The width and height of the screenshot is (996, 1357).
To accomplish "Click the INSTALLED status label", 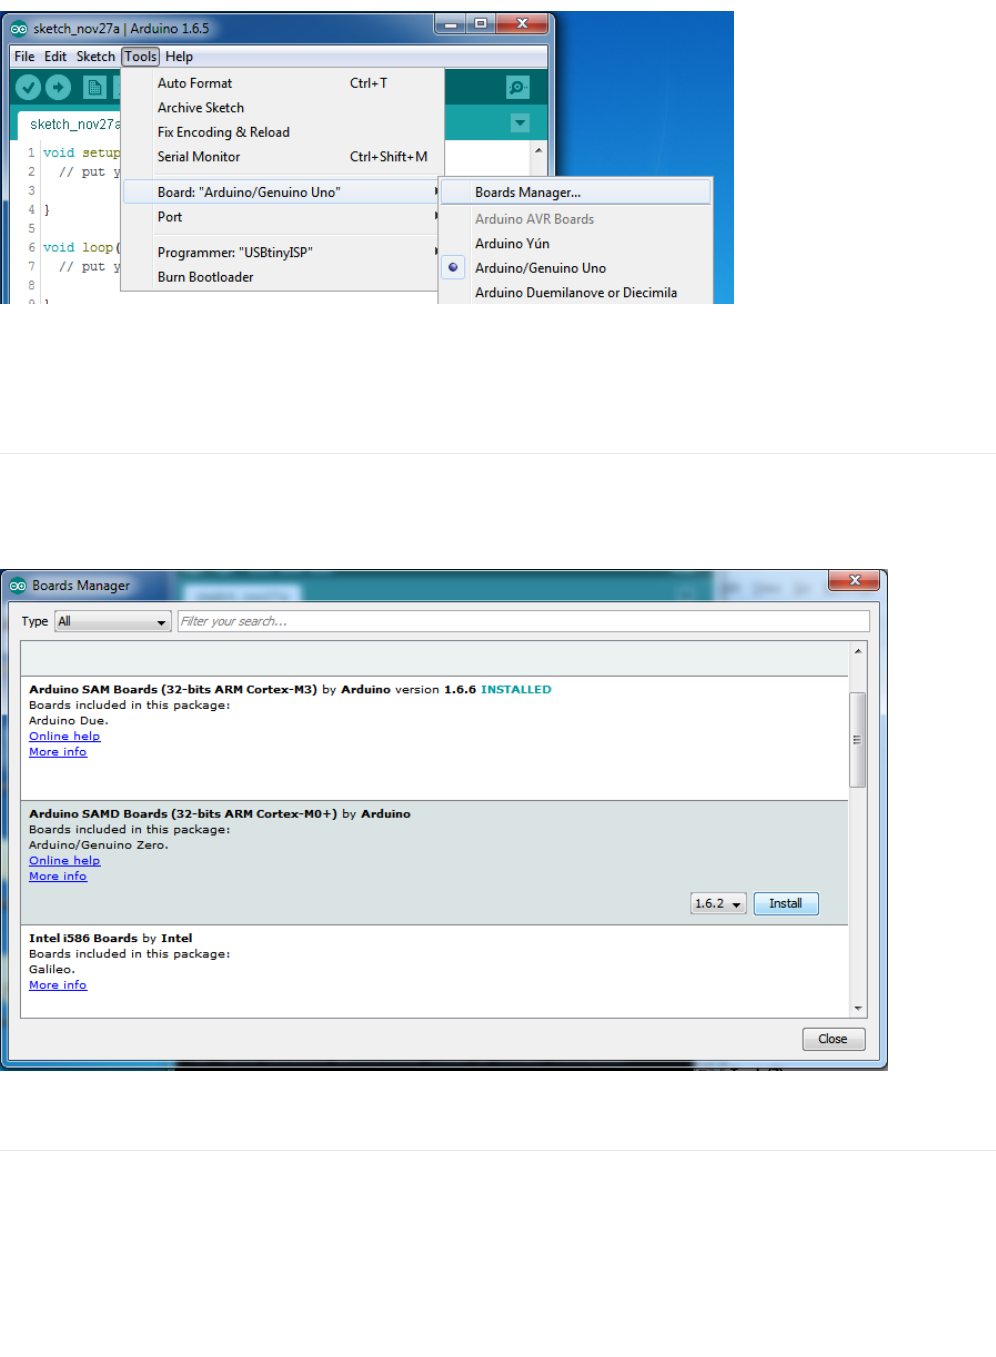I will click(516, 690).
